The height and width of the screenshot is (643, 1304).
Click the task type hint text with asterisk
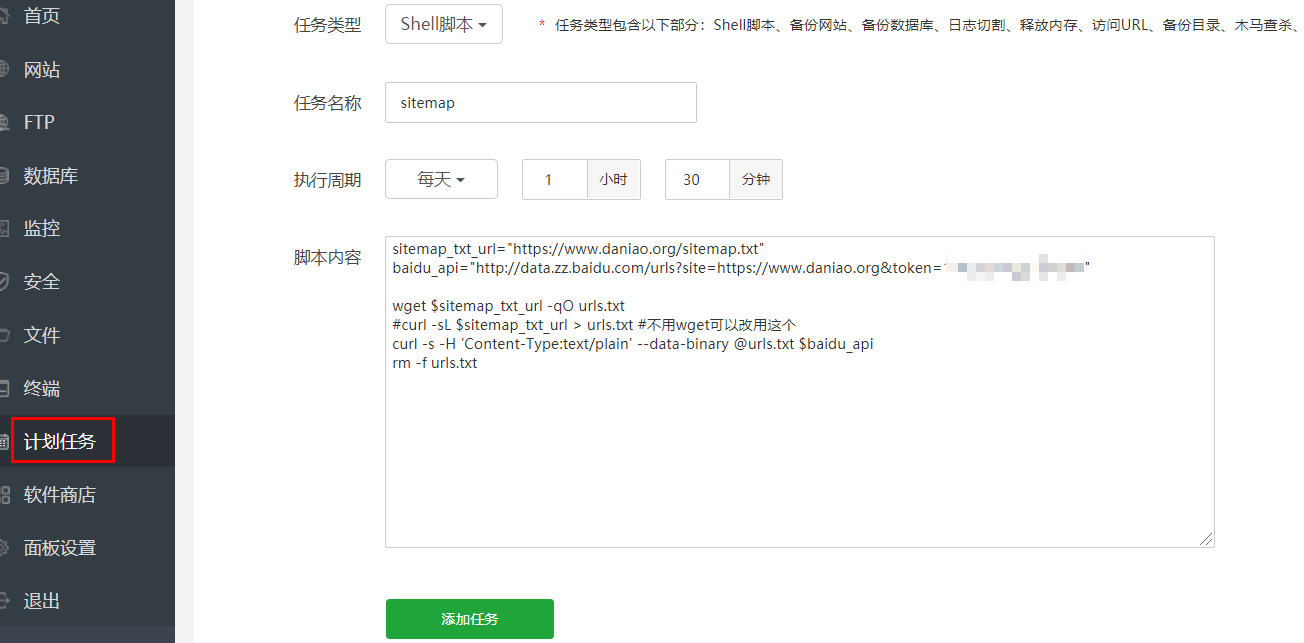pos(919,26)
